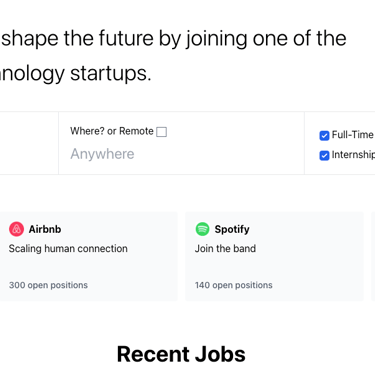375x366 pixels.
Task: Click the Recent Jobs heading
Action: [x=181, y=354]
